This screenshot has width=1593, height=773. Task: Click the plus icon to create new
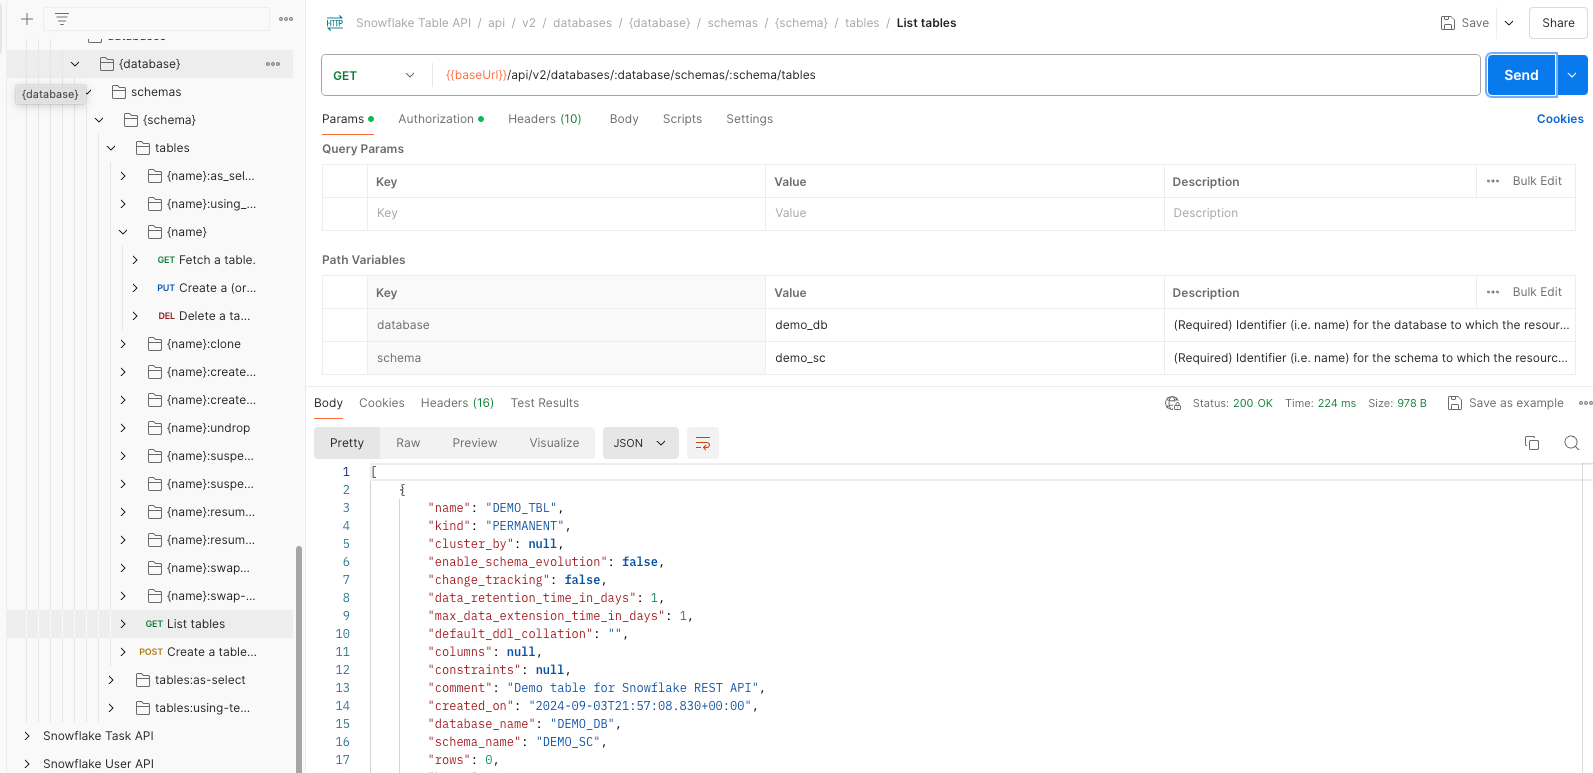(x=27, y=19)
